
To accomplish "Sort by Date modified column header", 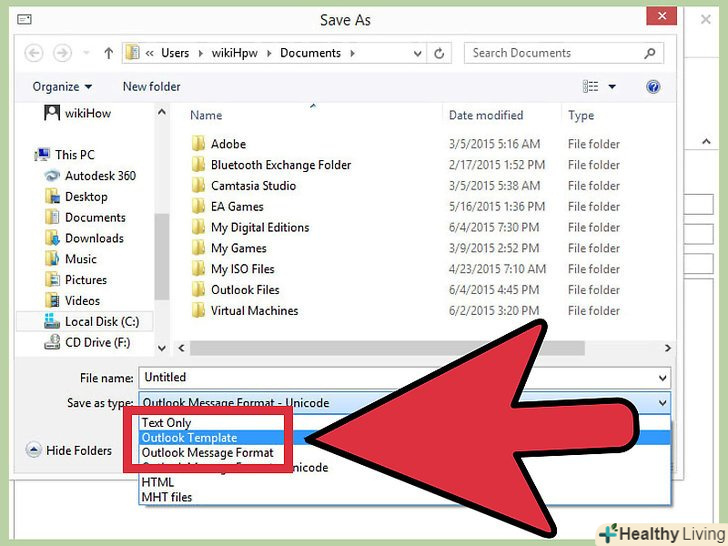I will (x=486, y=115).
